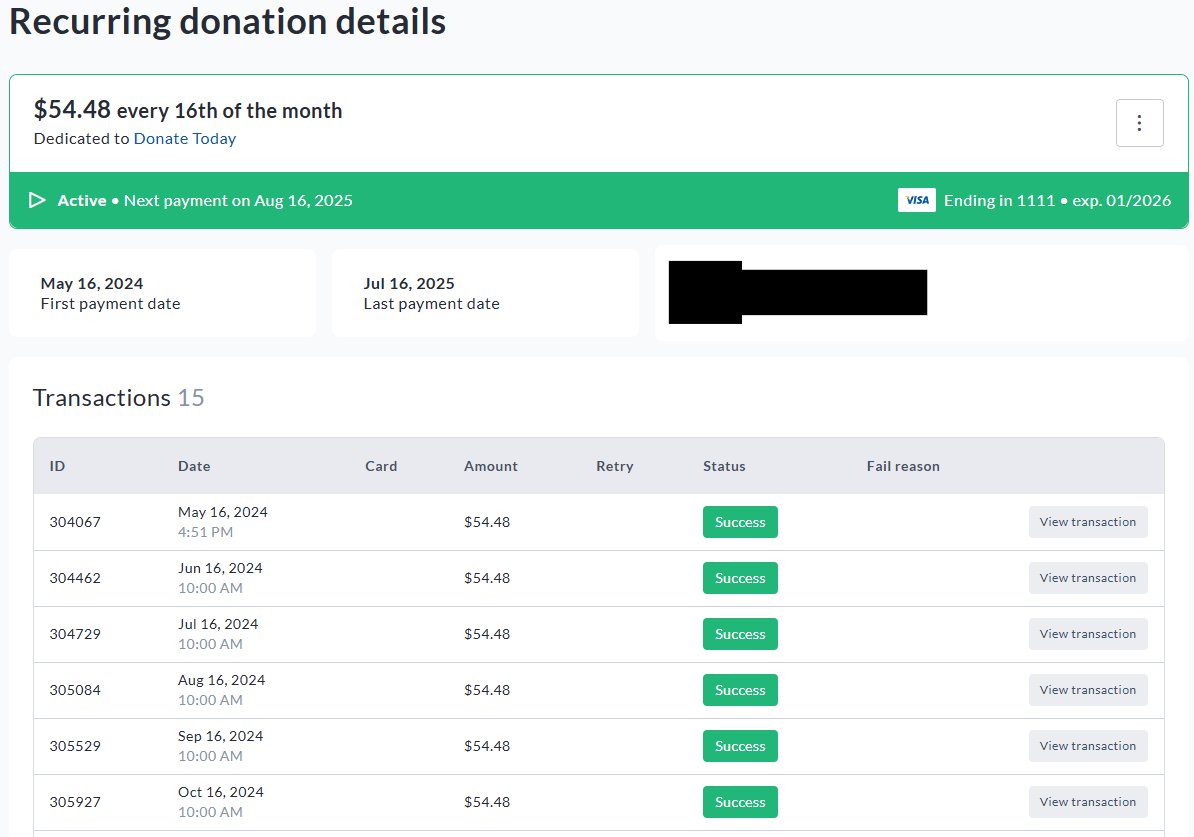Click the Active play status icon

[x=38, y=200]
